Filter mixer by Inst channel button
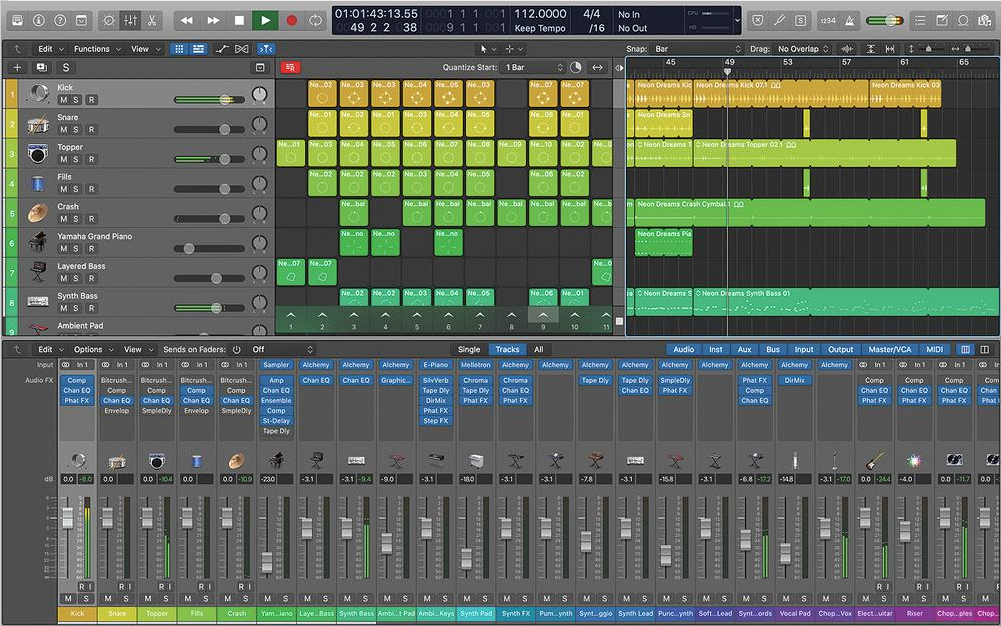1001x626 pixels. (716, 349)
